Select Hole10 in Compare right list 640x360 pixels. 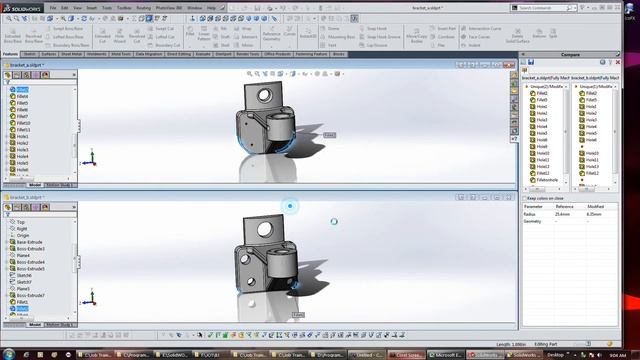tap(589, 153)
